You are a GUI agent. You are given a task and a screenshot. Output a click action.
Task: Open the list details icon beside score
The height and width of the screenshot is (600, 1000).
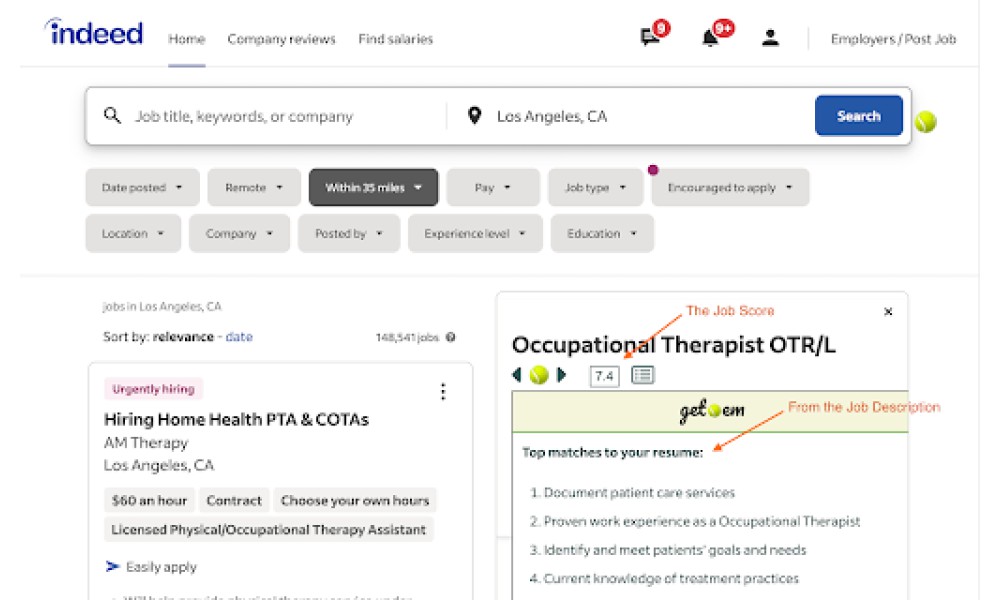point(642,376)
